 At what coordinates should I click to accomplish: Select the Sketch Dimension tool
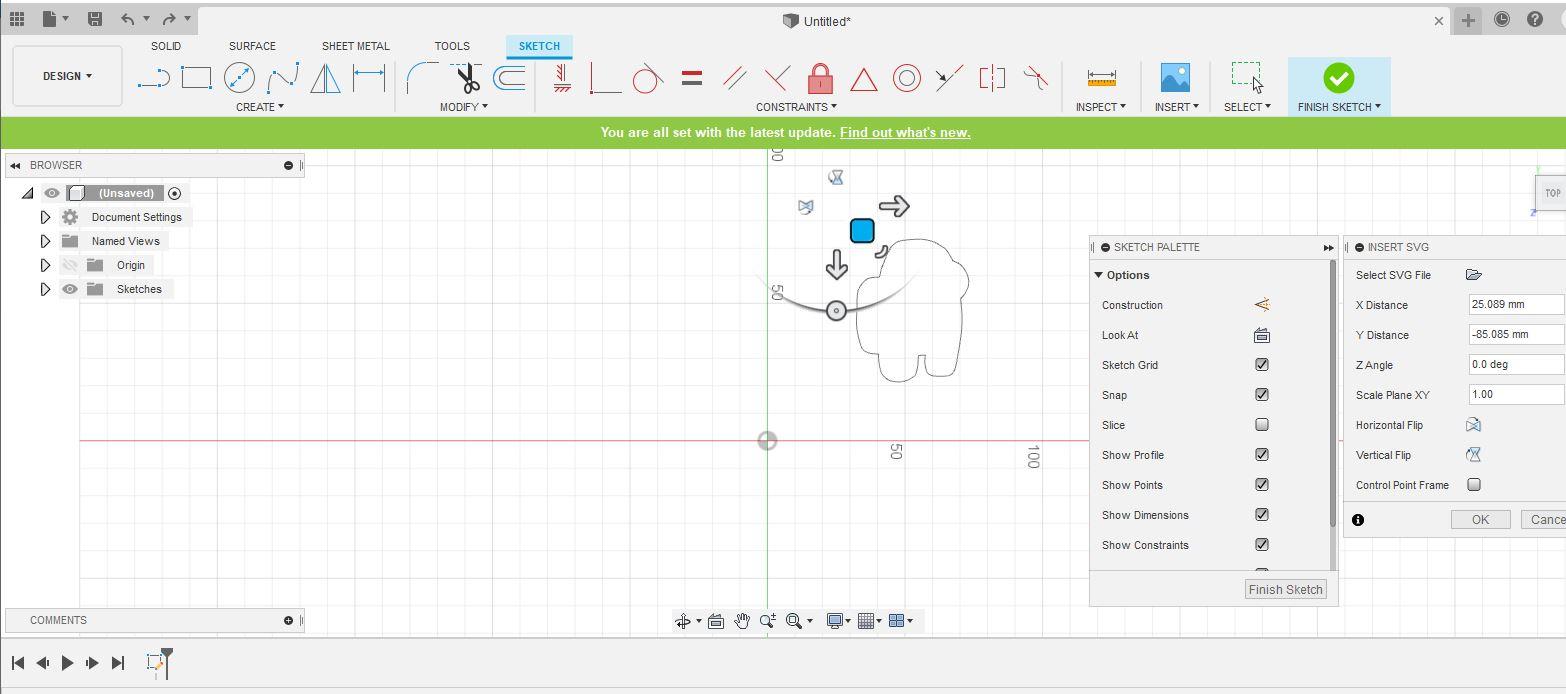369,77
